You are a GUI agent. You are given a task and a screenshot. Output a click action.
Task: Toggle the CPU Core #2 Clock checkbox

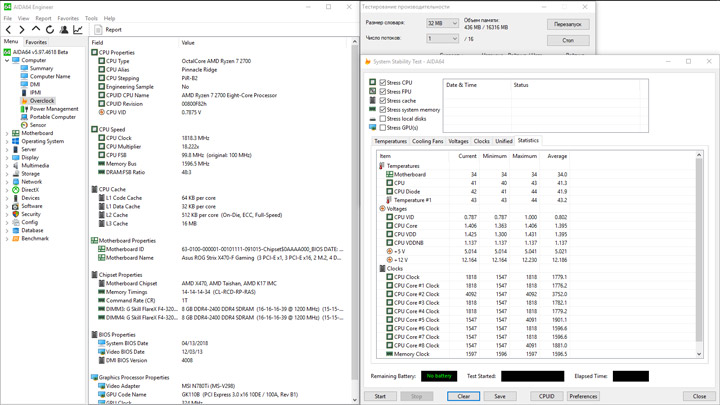[389, 294]
